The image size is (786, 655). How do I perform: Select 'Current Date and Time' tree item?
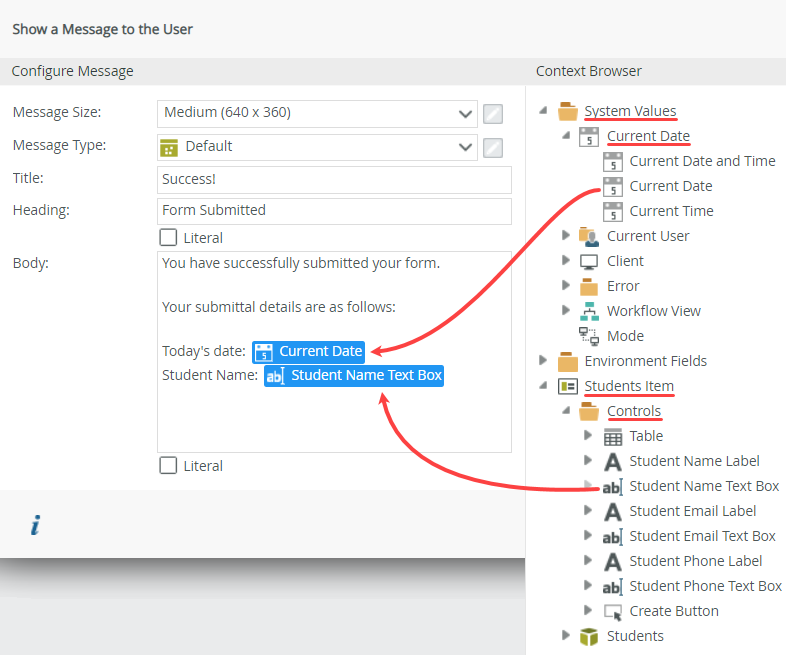702,161
